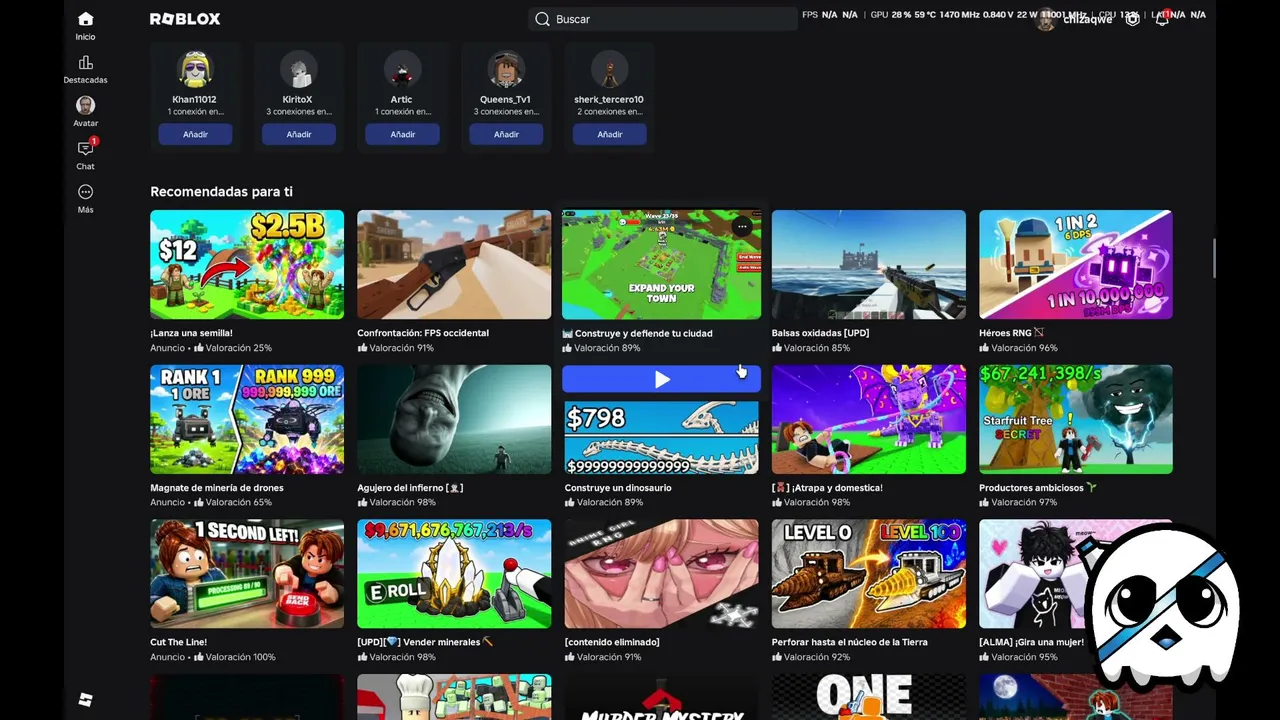Open the ¡Lanza una semilla! game thumbnail
Viewport: 1280px width, 720px height.
coord(247,264)
